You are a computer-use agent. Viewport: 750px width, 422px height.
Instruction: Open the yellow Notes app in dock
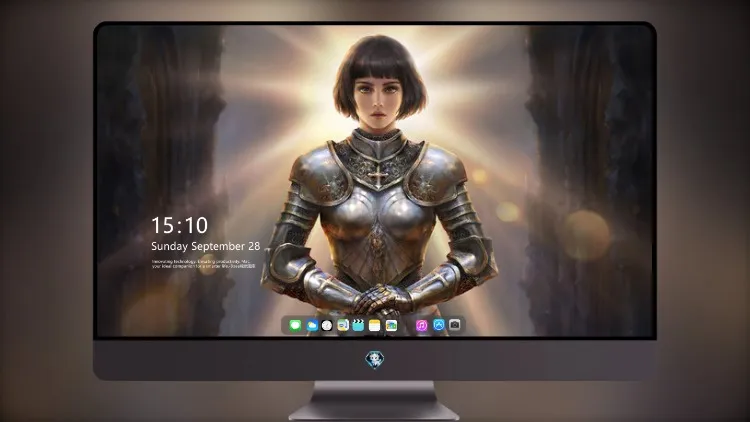tap(375, 325)
